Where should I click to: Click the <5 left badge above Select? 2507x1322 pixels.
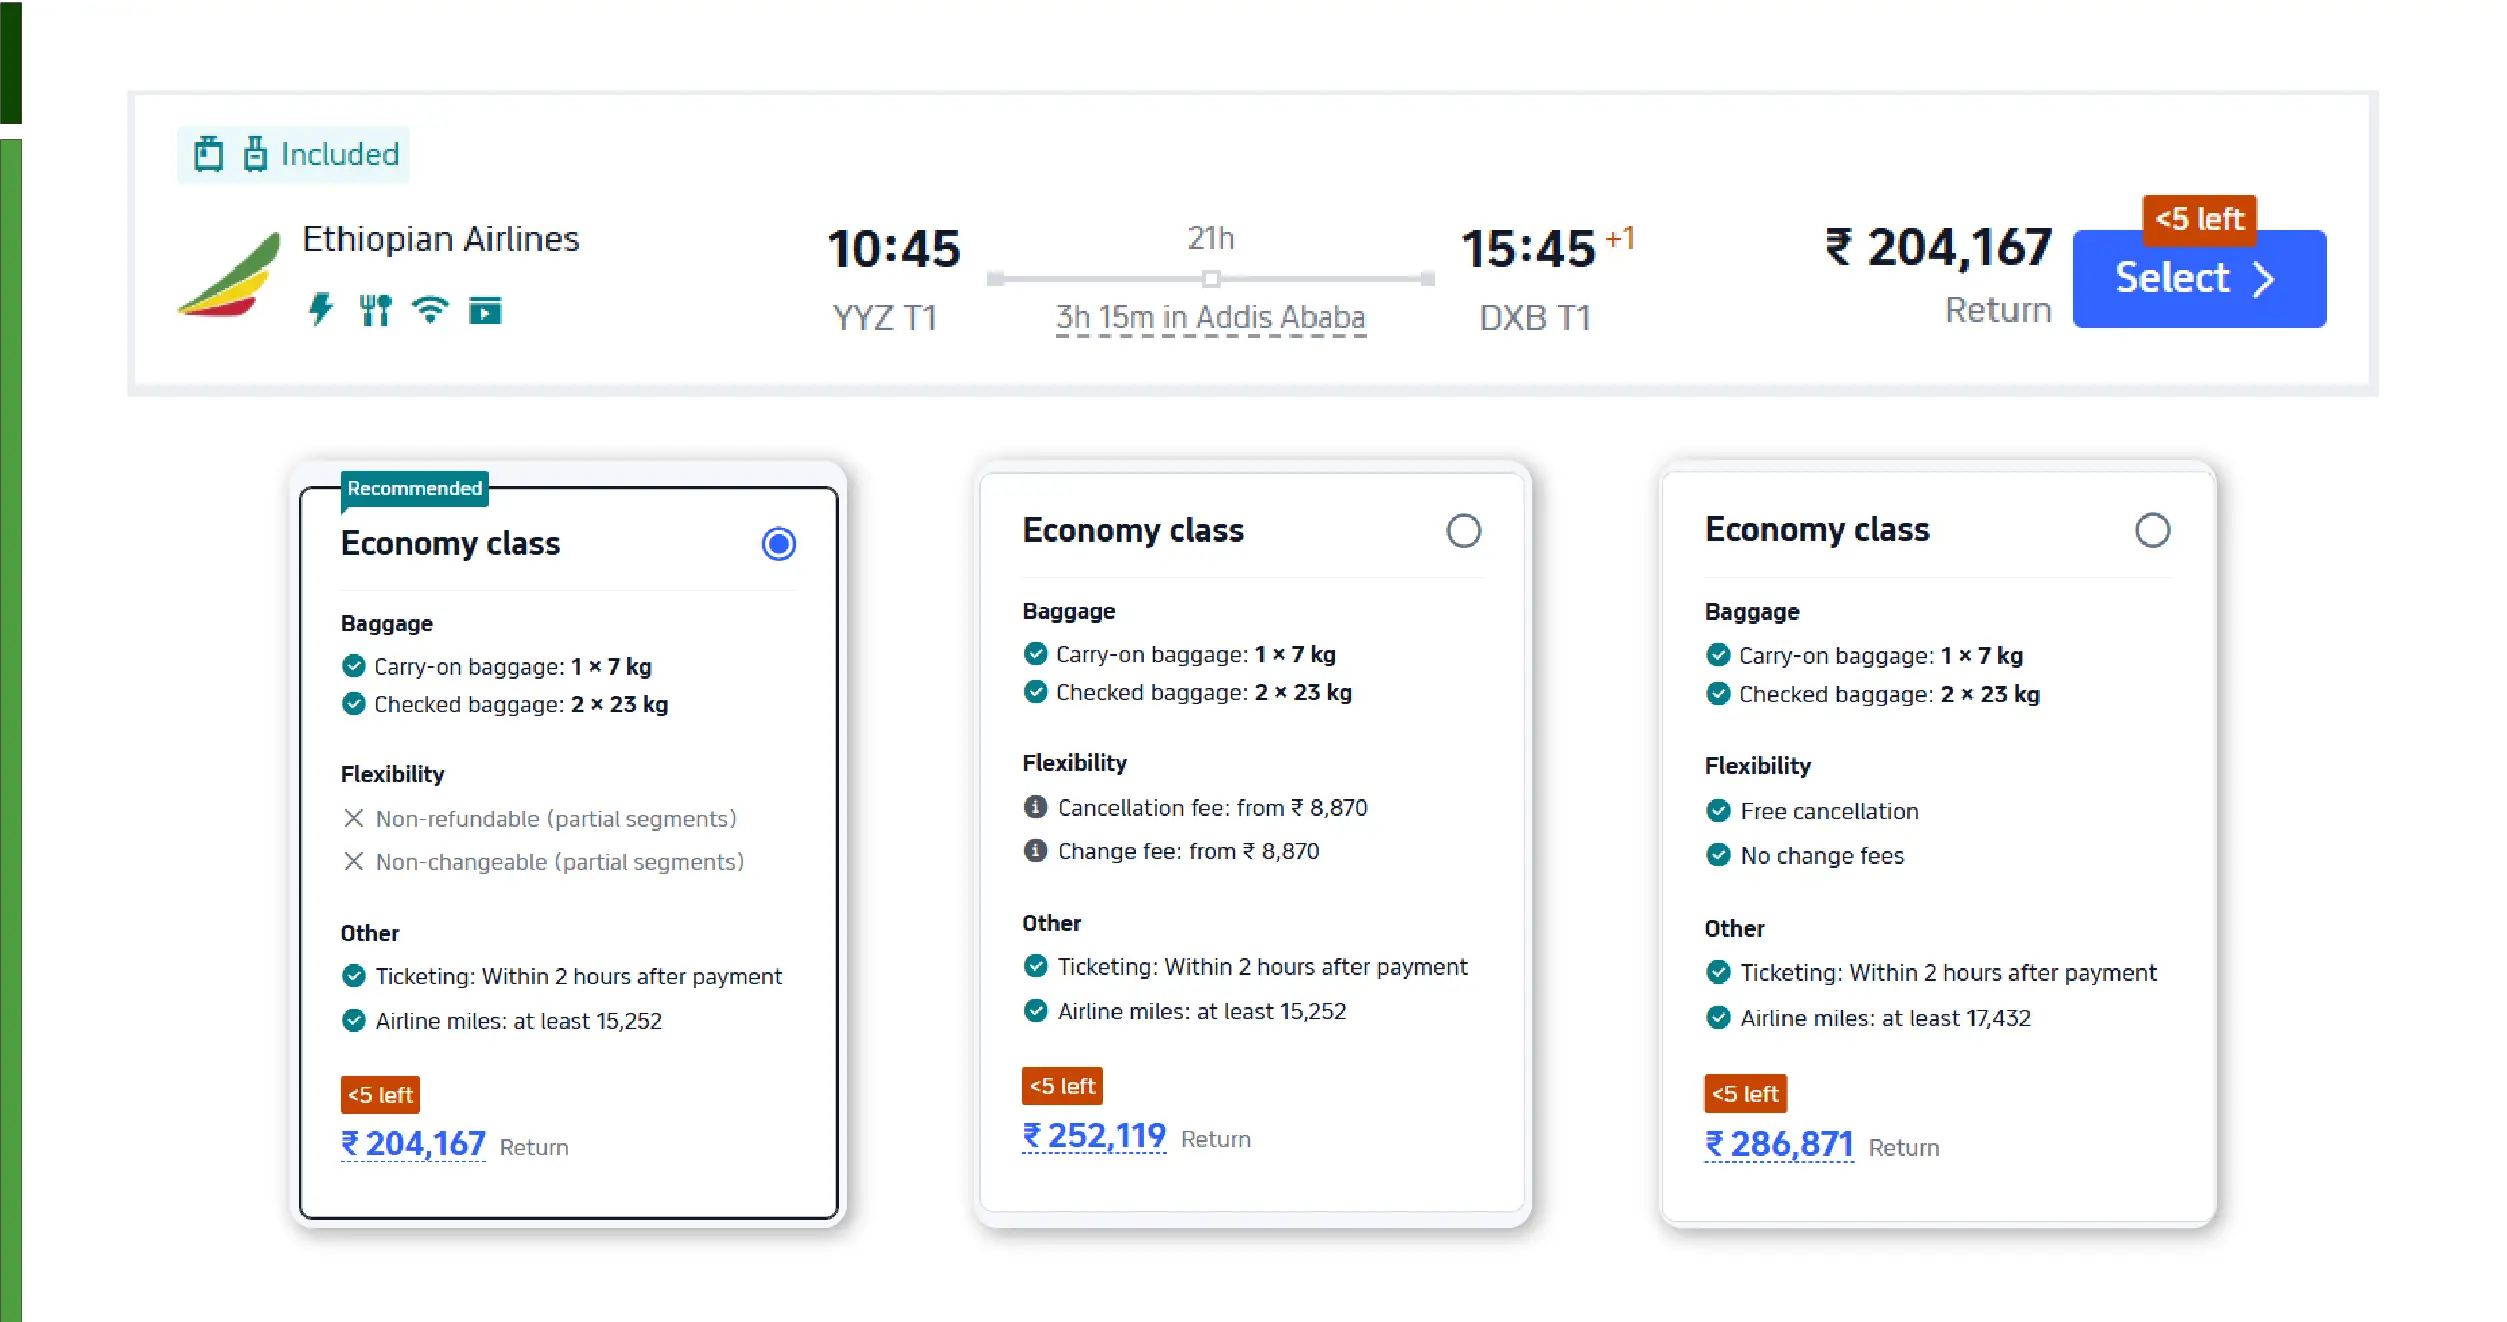coord(2198,219)
